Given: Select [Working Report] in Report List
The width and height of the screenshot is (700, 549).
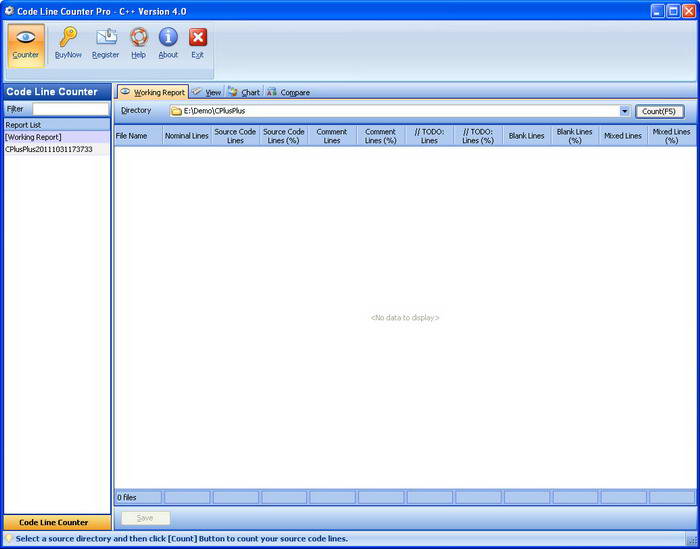Looking at the screenshot, I should pos(57,137).
